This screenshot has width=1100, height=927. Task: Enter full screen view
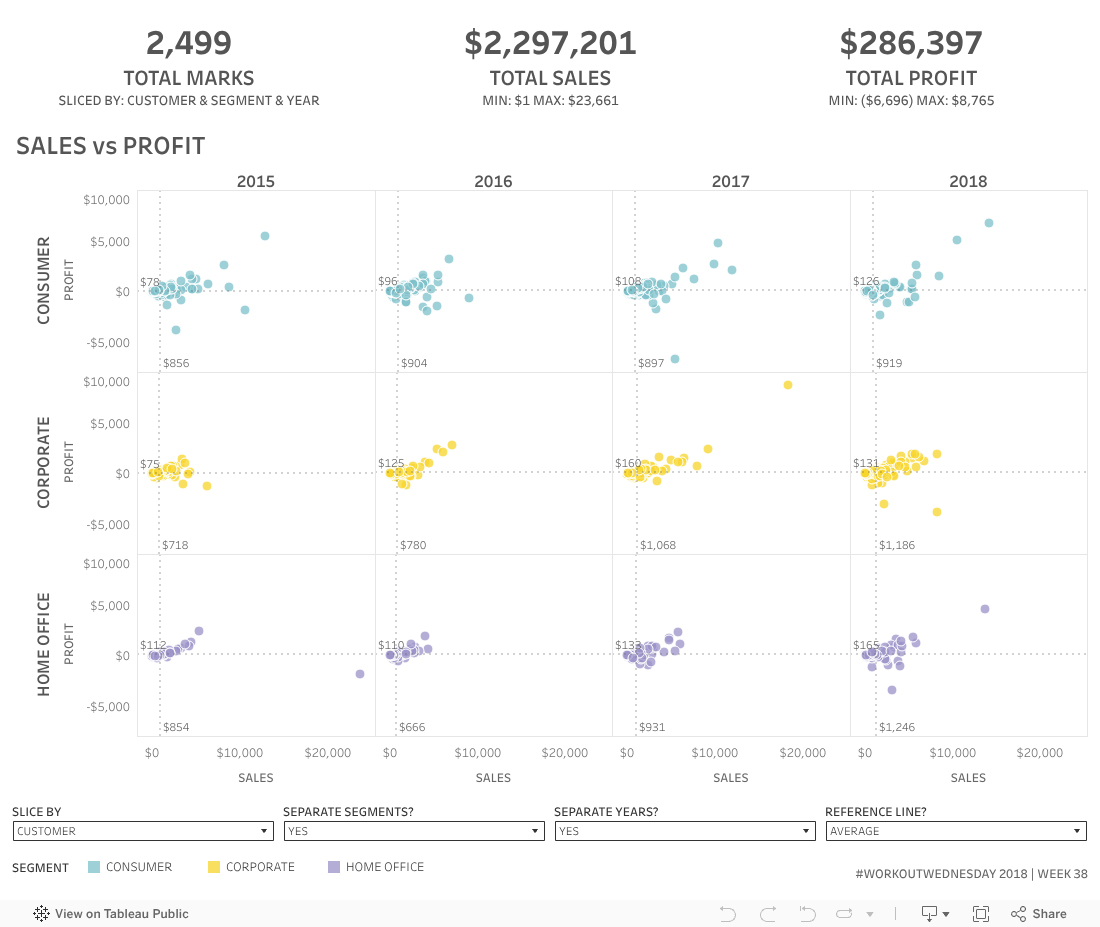pos(981,913)
